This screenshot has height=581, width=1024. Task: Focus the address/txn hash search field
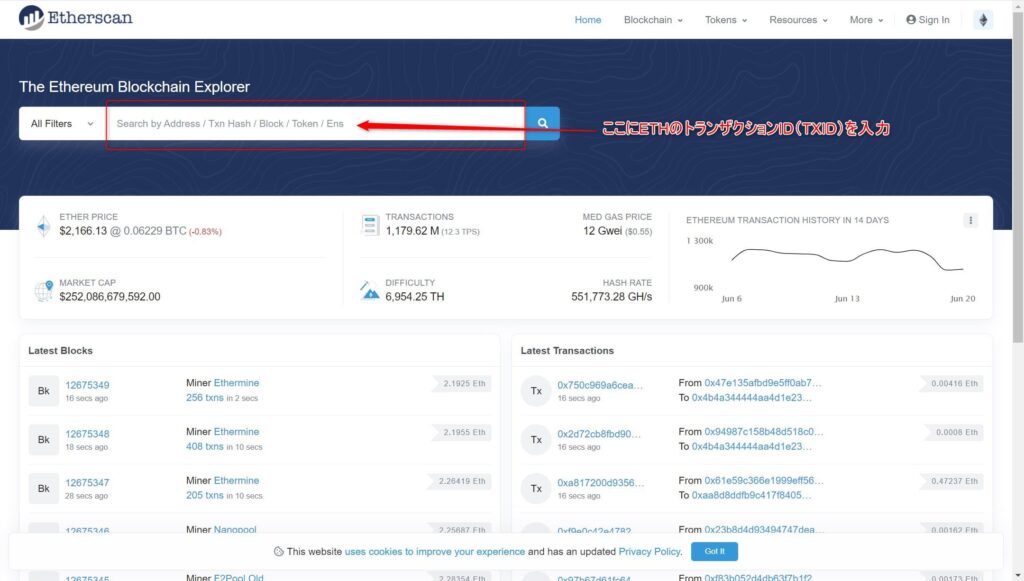tap(316, 123)
